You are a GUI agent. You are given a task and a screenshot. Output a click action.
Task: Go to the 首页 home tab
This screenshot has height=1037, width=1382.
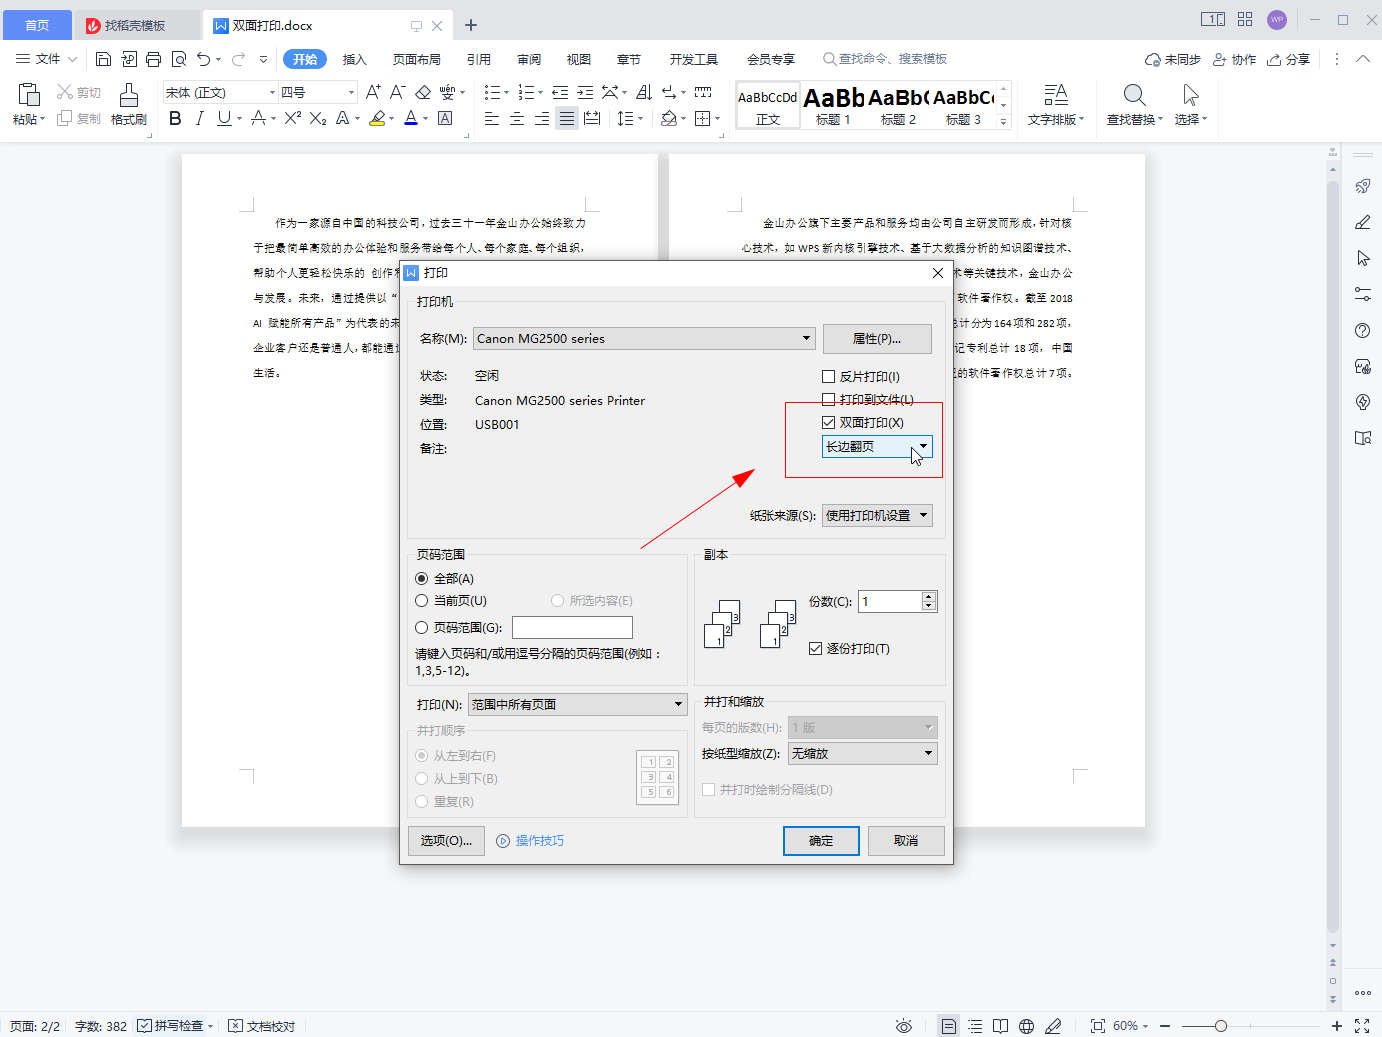(36, 25)
